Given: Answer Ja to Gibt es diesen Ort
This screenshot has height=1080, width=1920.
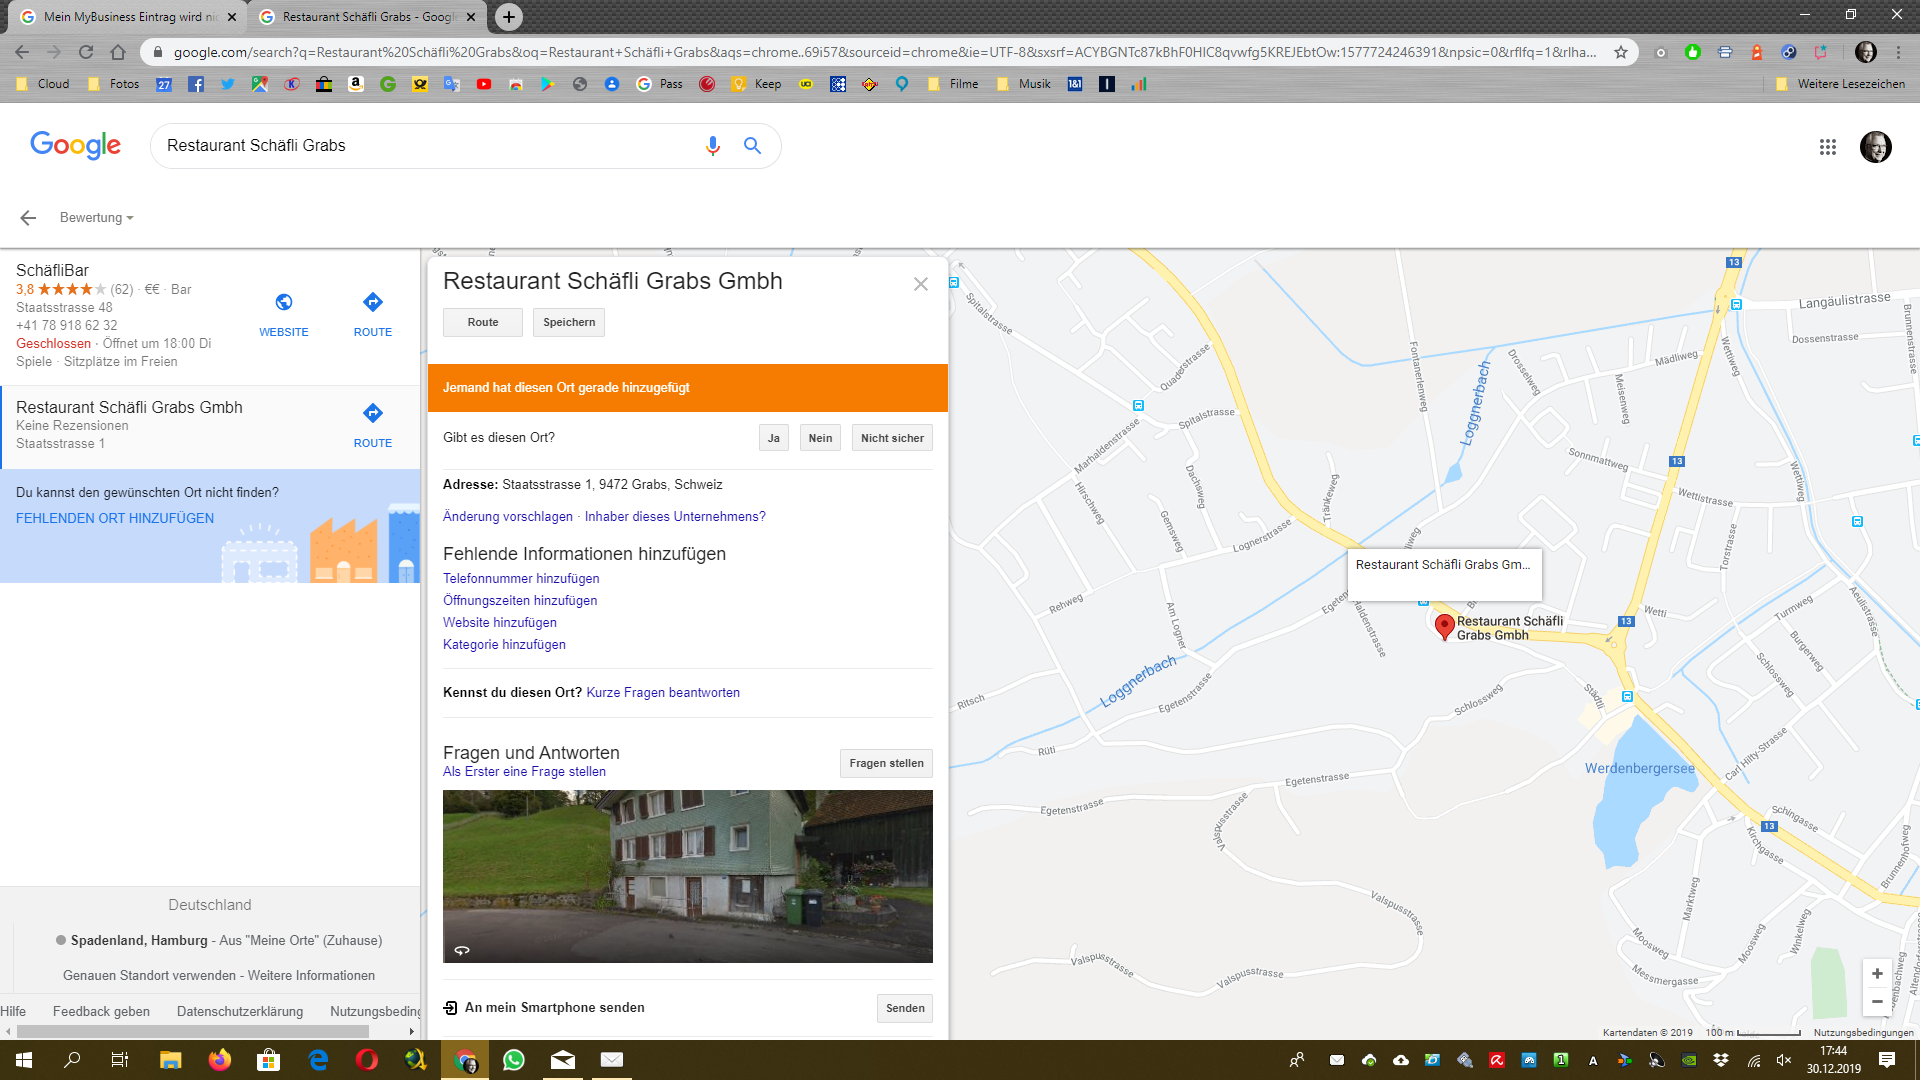Looking at the screenshot, I should pos(774,438).
